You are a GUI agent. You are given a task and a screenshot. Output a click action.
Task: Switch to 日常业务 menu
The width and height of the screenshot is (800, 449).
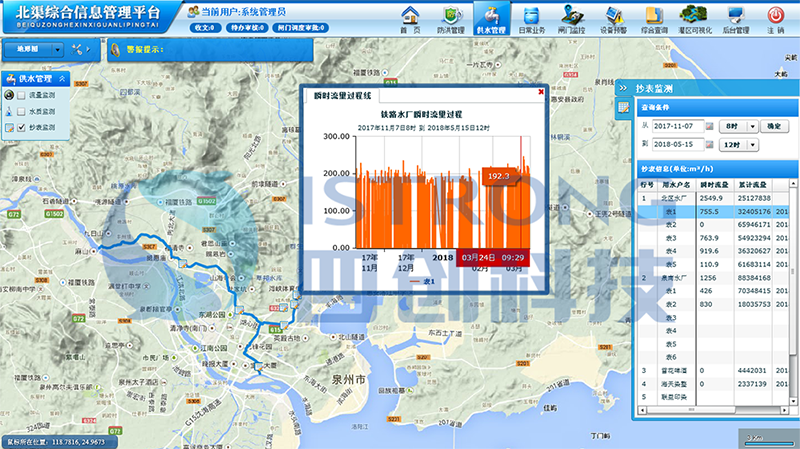pyautogui.click(x=532, y=19)
